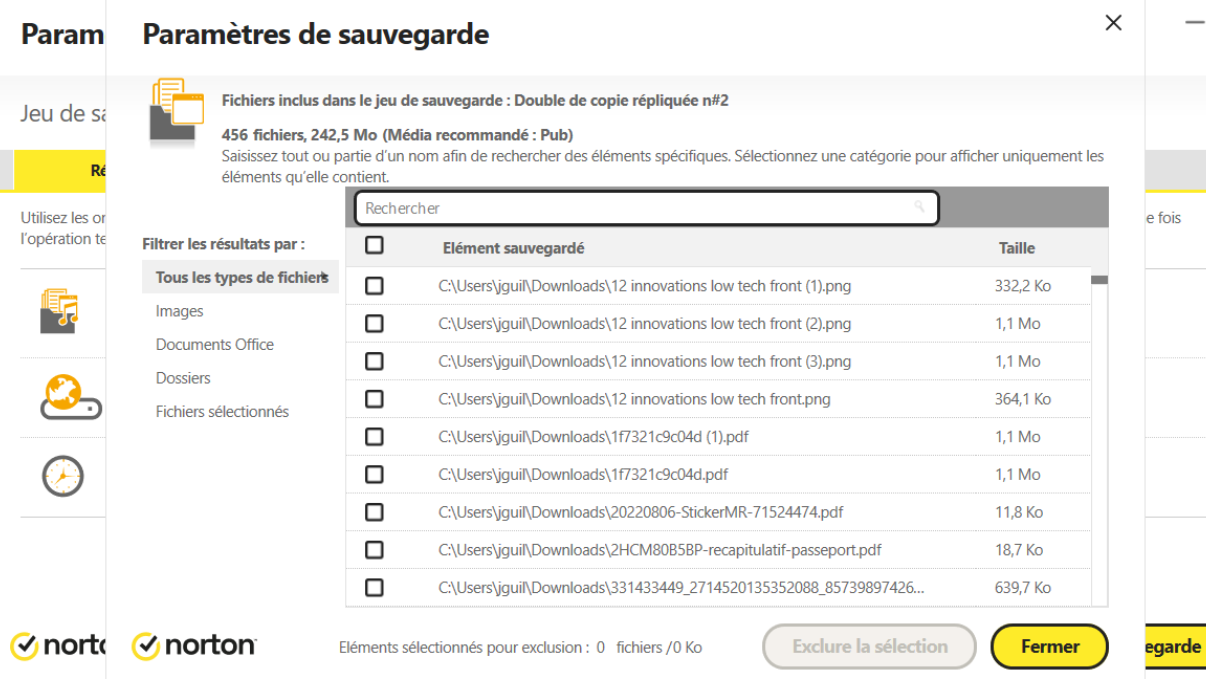The image size is (1206, 679).
Task: Click the Fermer button
Action: [x=1048, y=646]
